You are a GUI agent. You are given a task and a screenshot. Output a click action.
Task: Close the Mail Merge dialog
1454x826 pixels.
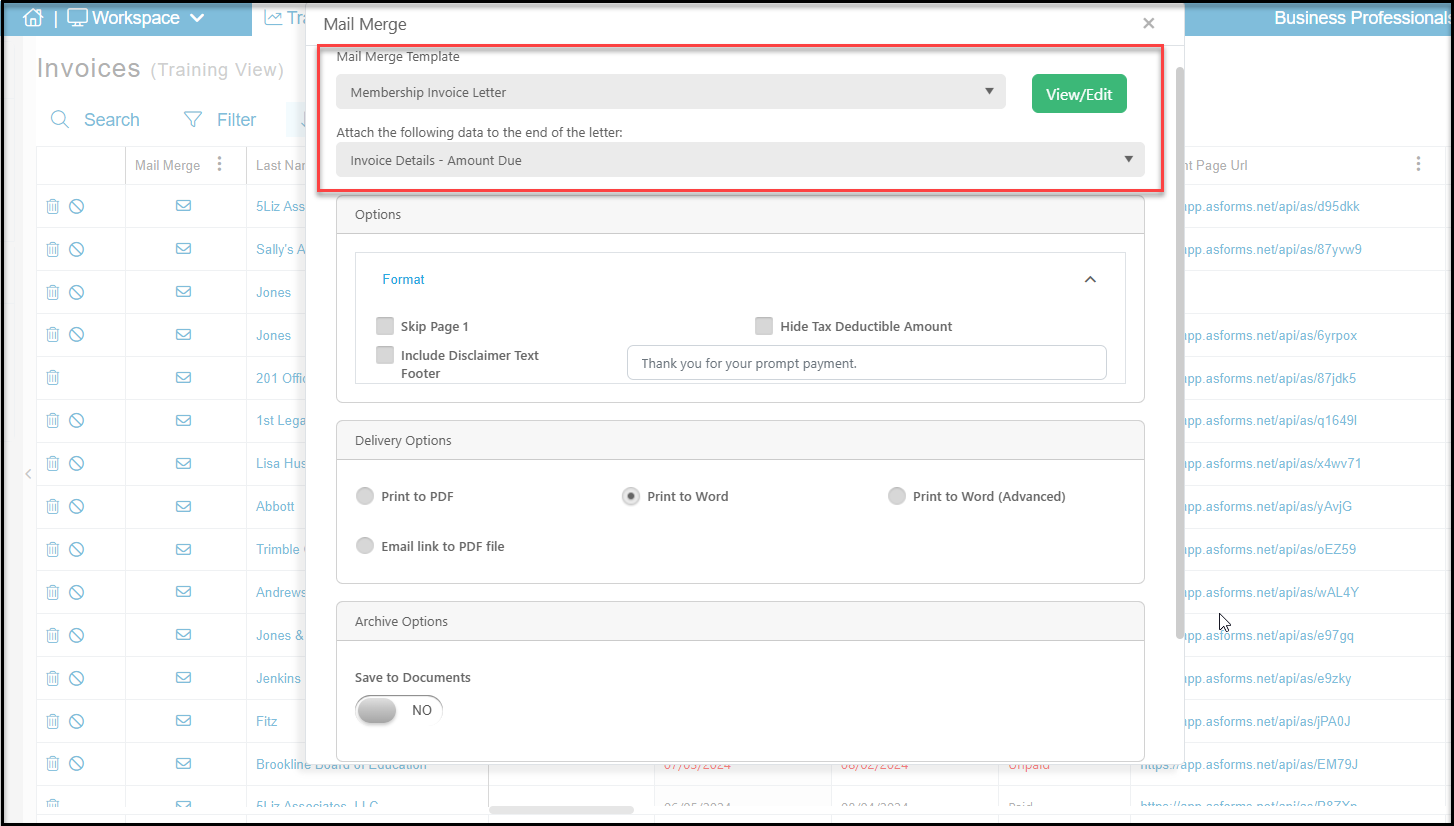click(x=1148, y=23)
